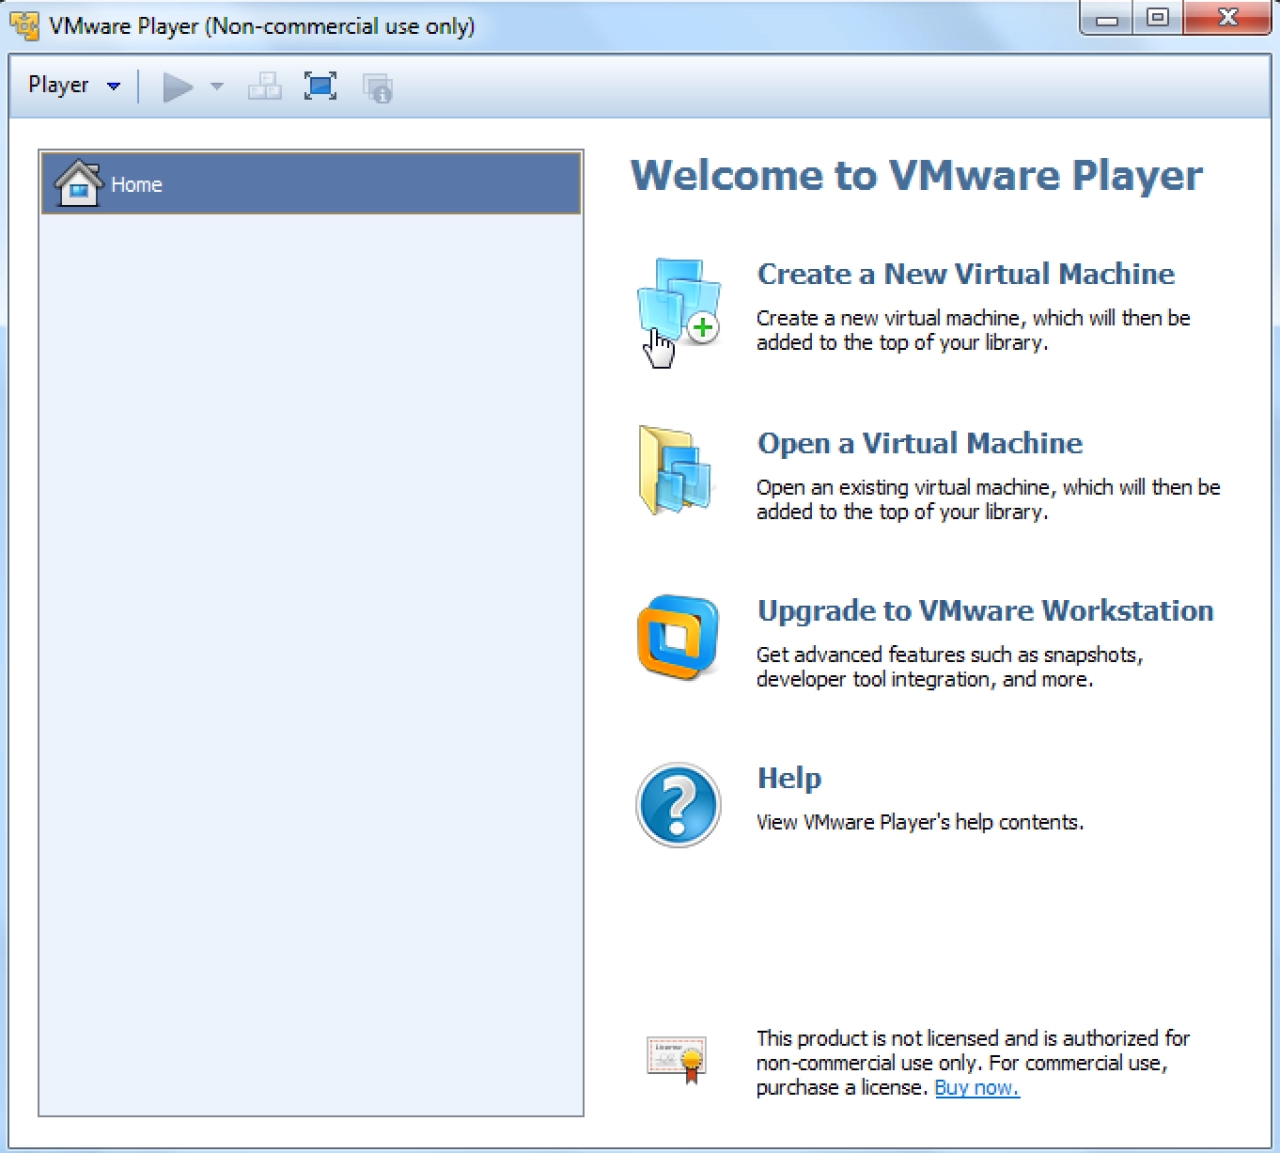
Task: Open the Upgrade to VMware Workstation link
Action: [x=985, y=611]
